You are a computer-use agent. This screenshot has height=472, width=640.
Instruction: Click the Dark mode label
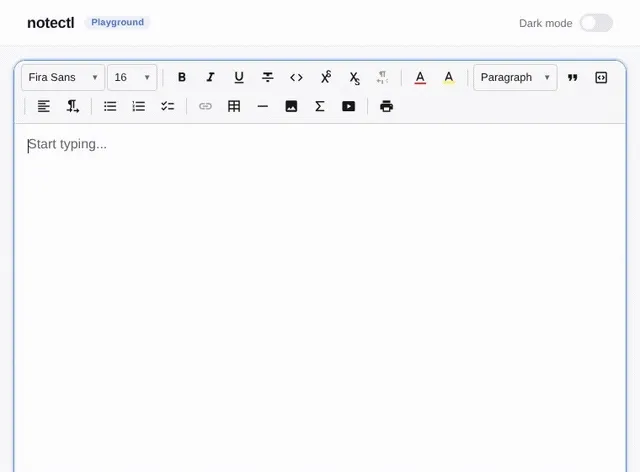tap(546, 23)
